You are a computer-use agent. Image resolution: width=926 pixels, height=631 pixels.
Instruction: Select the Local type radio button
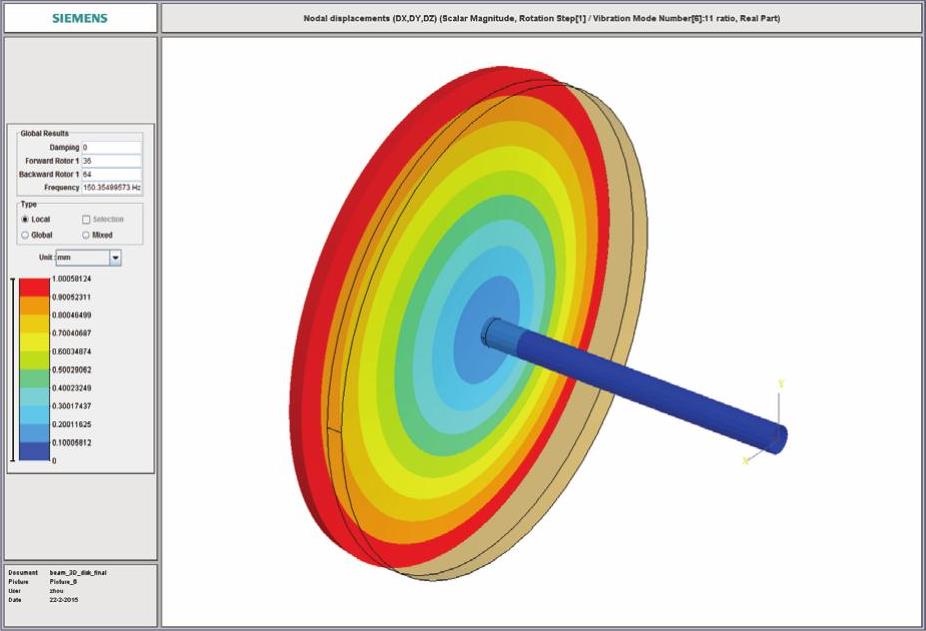tap(25, 219)
